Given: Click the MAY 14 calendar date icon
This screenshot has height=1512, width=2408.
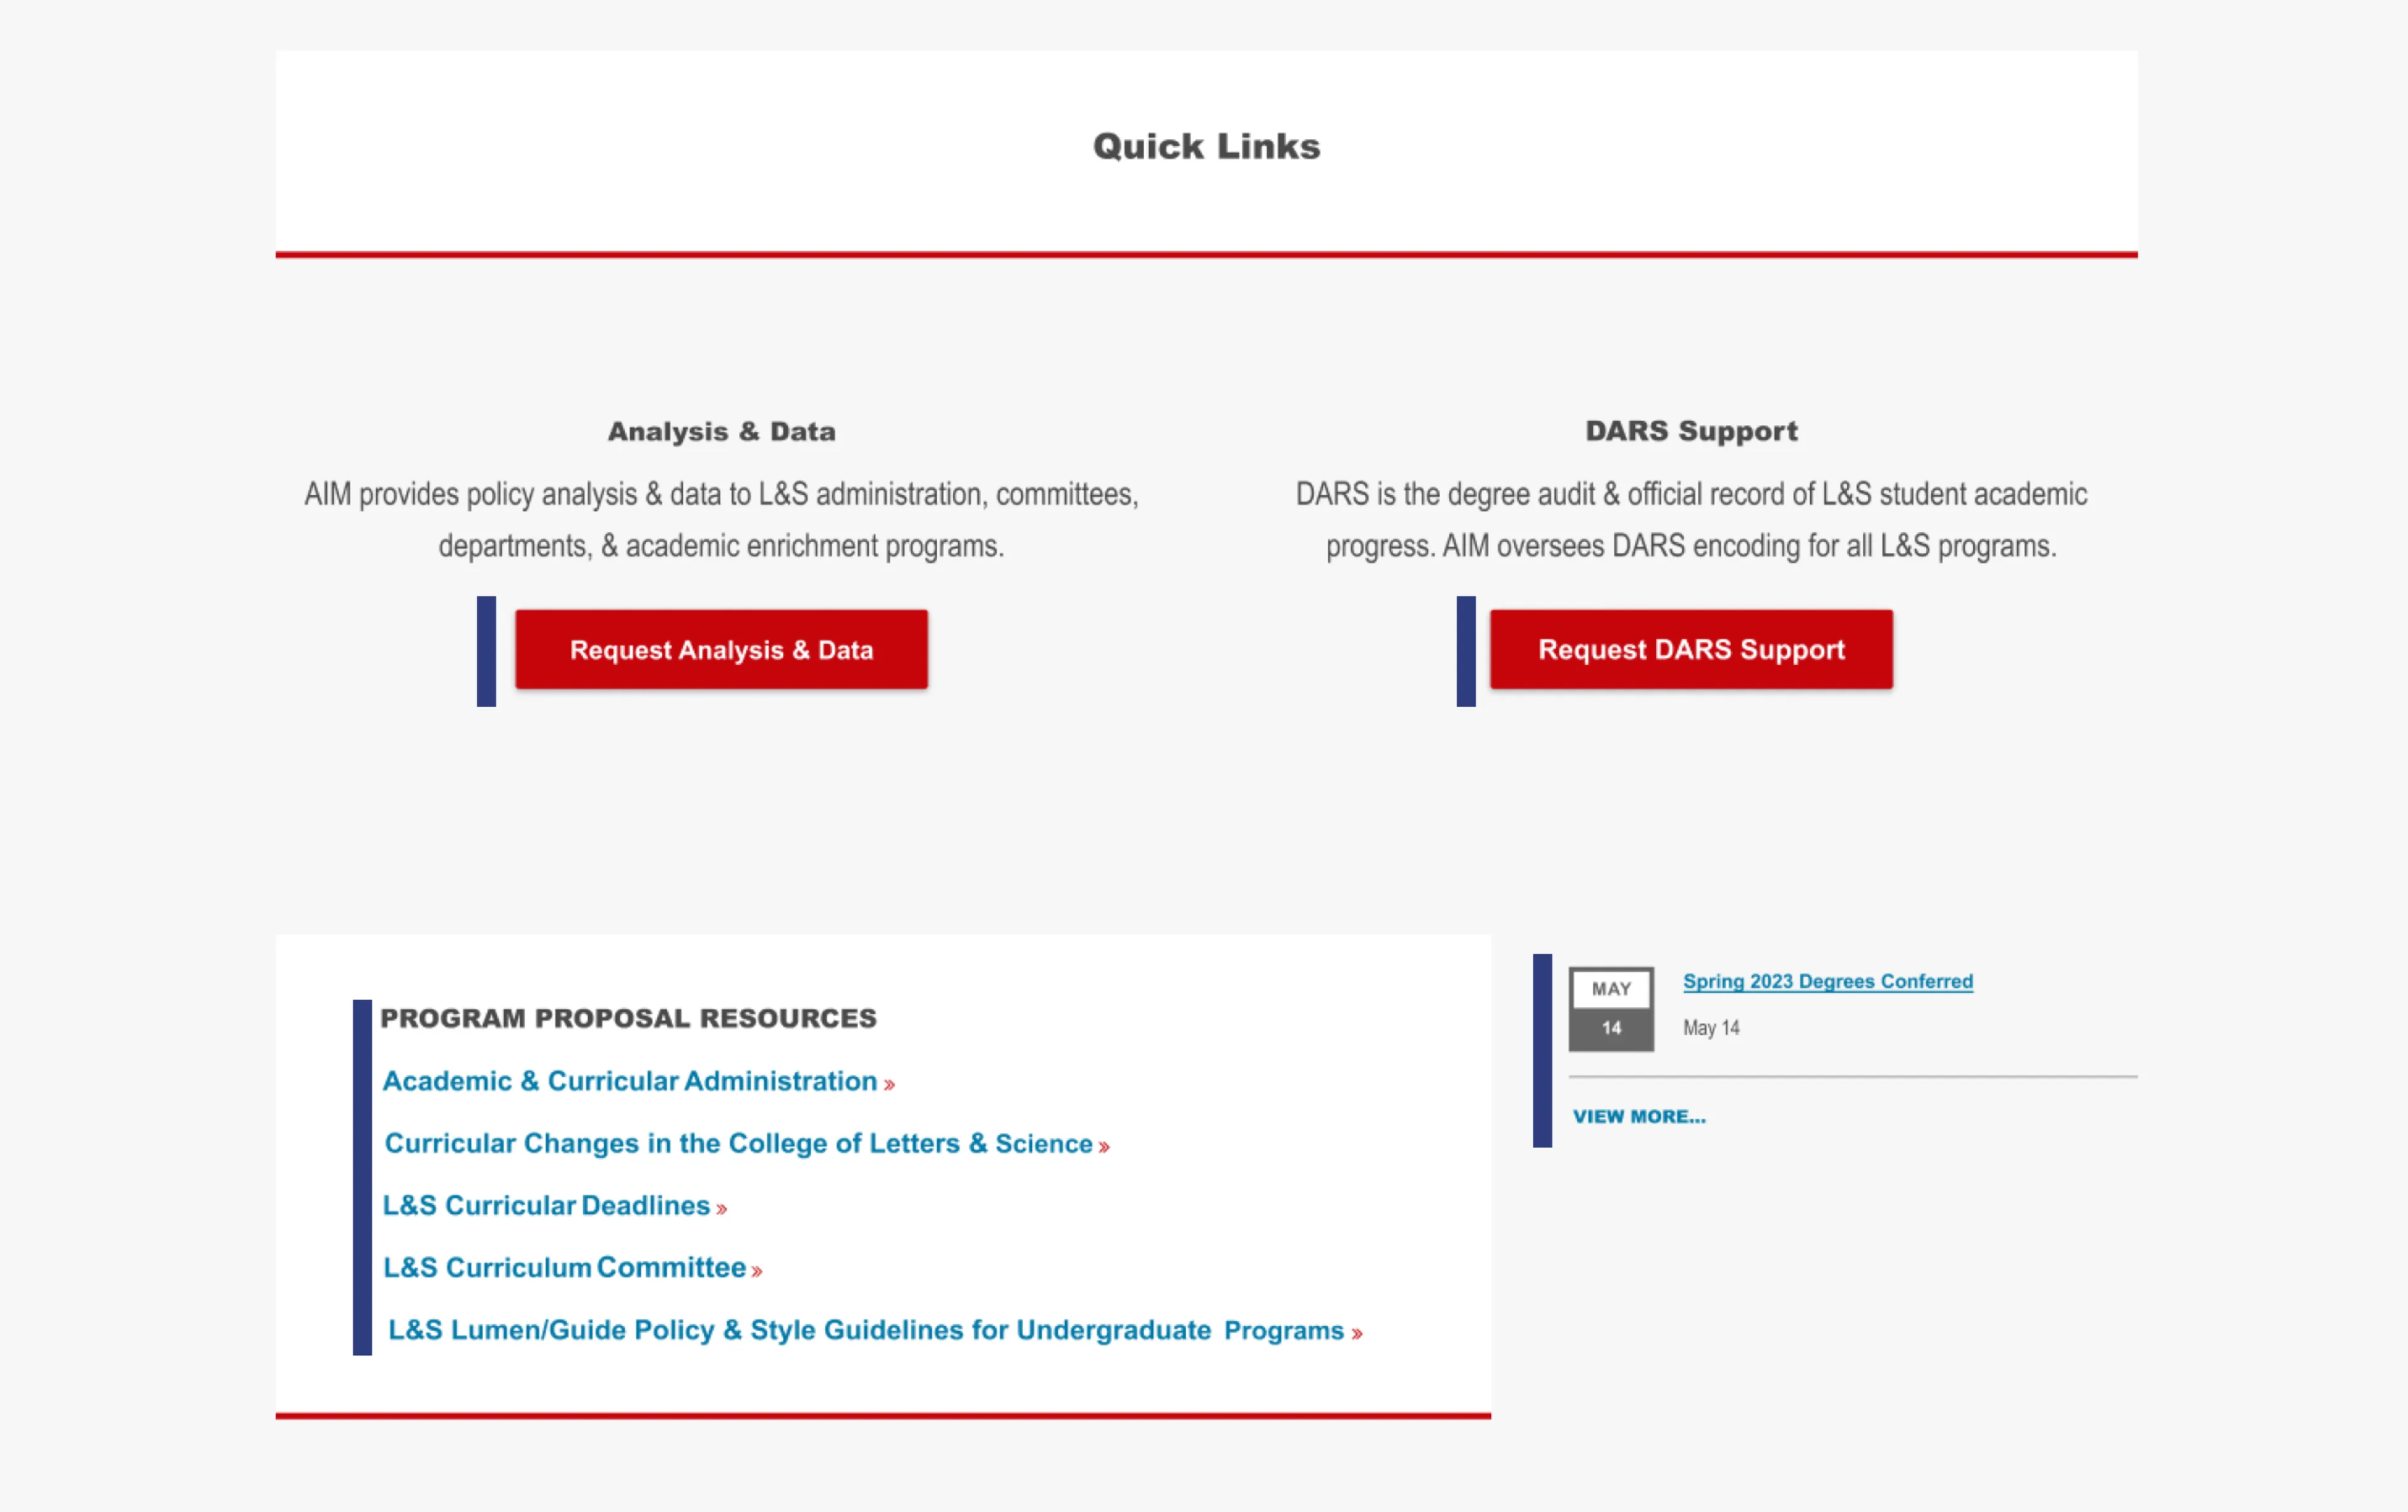Looking at the screenshot, I should coord(1611,1008).
